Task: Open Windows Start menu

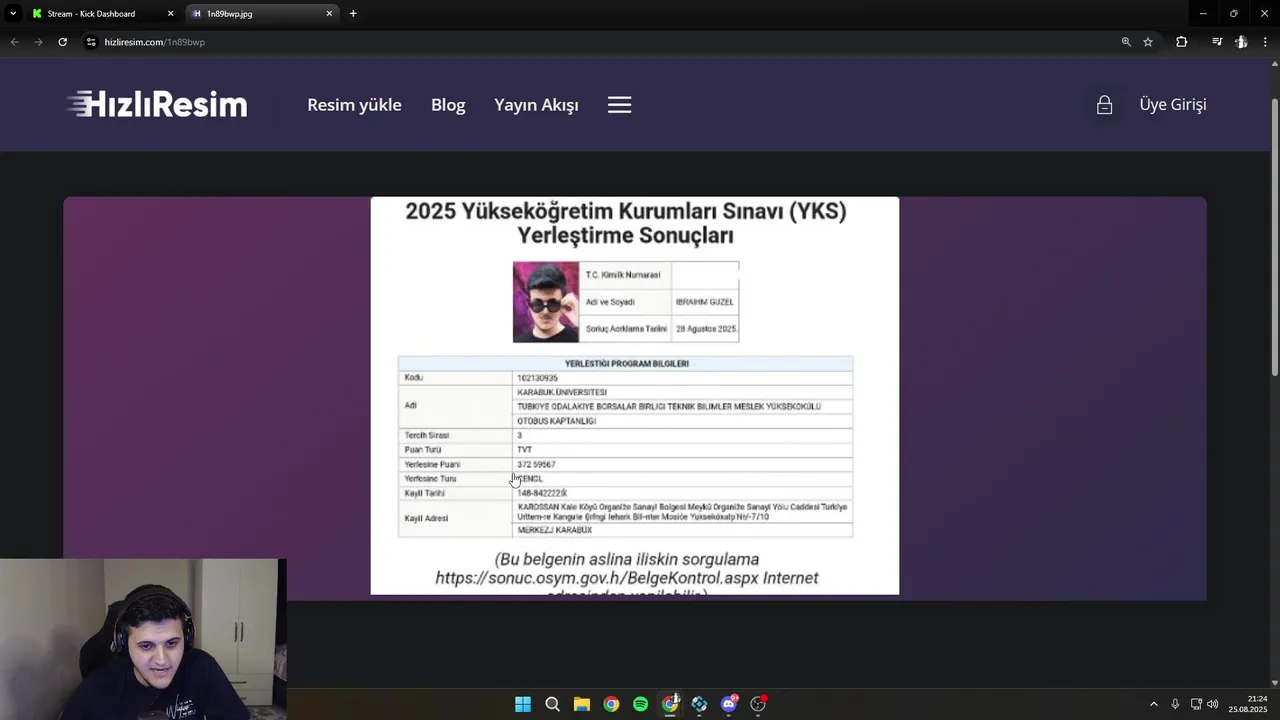Action: 523,704
